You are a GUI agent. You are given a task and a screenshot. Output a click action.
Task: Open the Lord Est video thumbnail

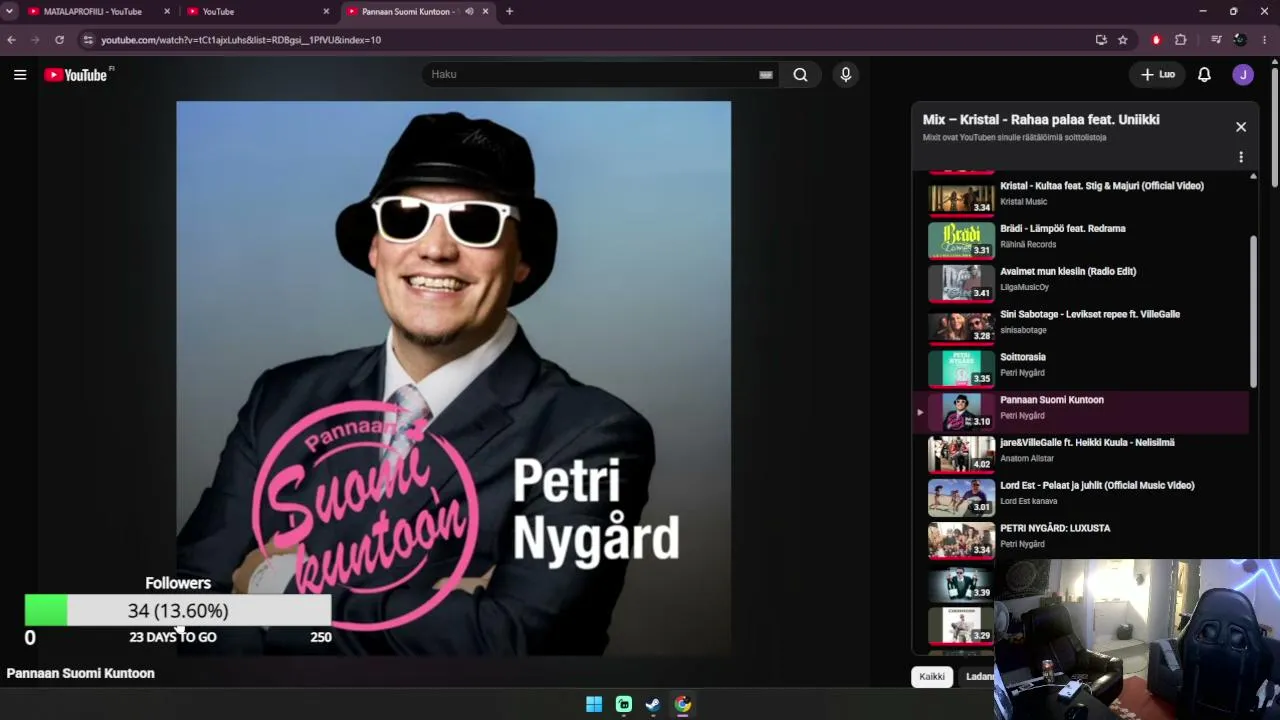click(961, 497)
